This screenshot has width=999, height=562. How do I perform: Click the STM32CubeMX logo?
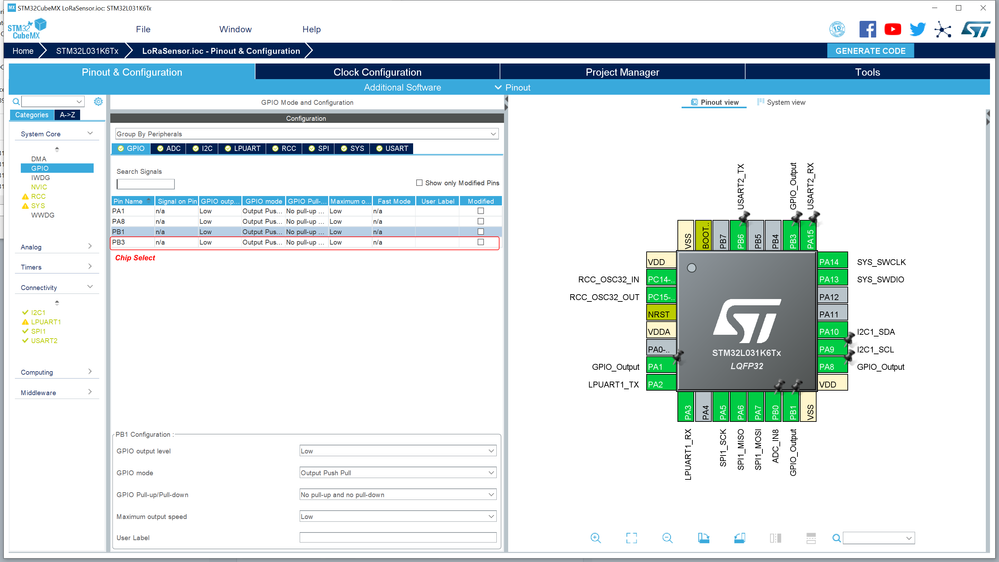tap(27, 29)
